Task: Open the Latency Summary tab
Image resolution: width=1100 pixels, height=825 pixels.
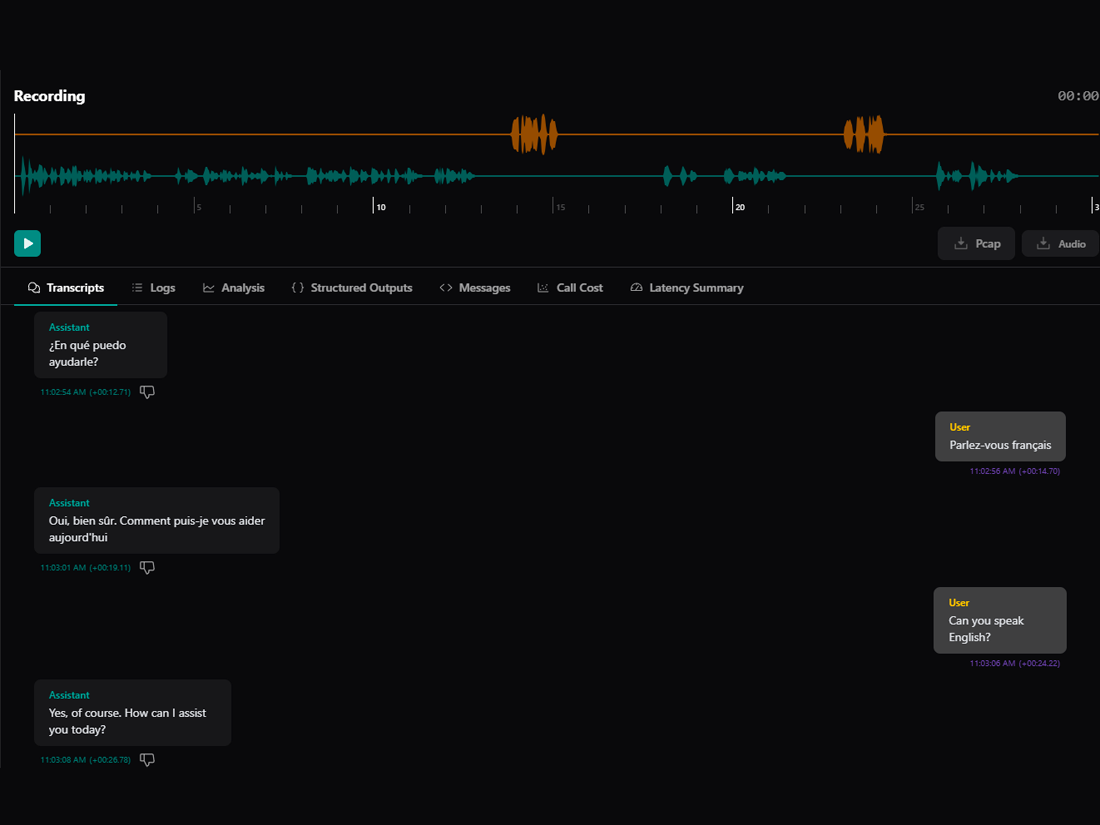Action: (x=687, y=288)
